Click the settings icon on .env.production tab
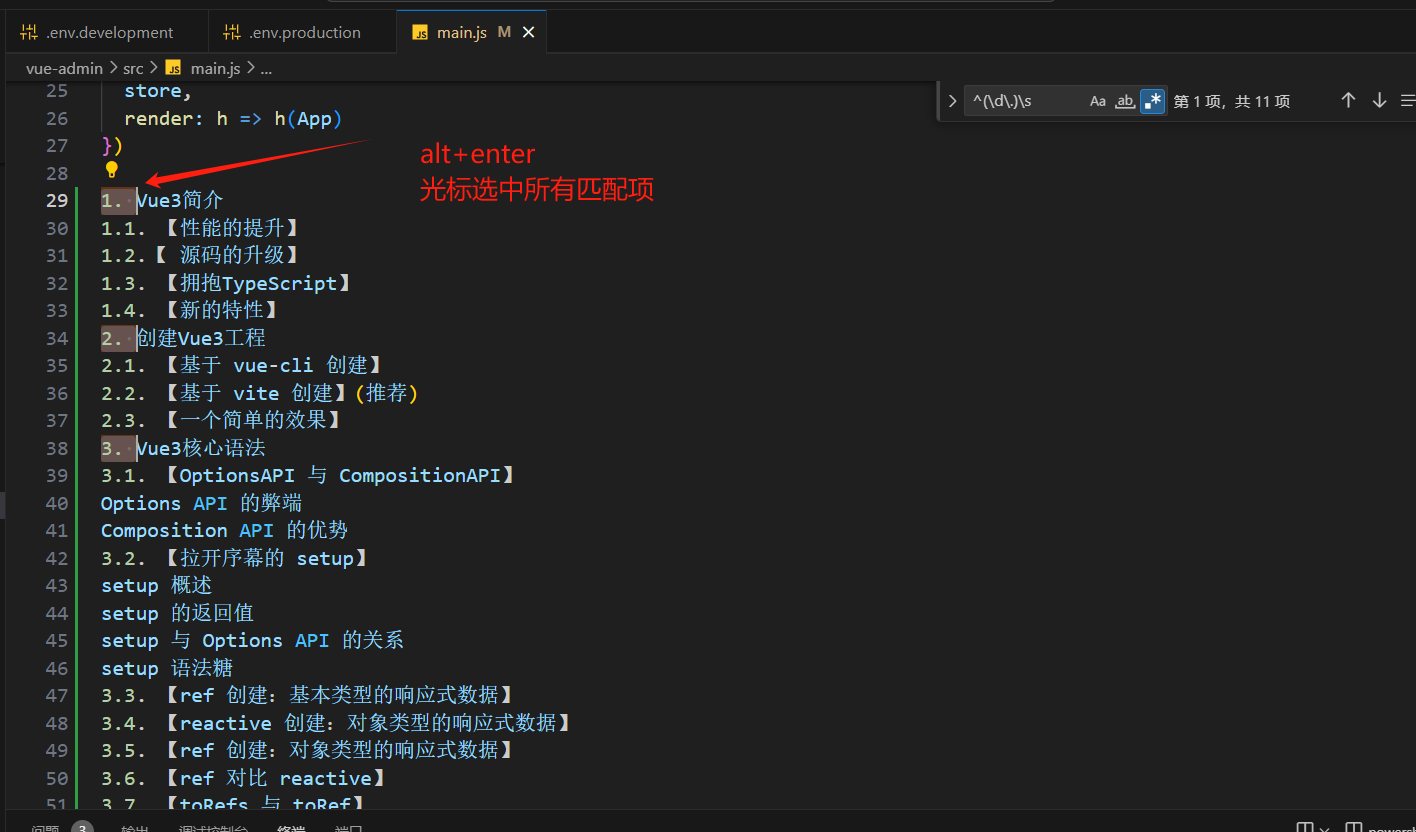The height and width of the screenshot is (832, 1416). click(x=232, y=32)
